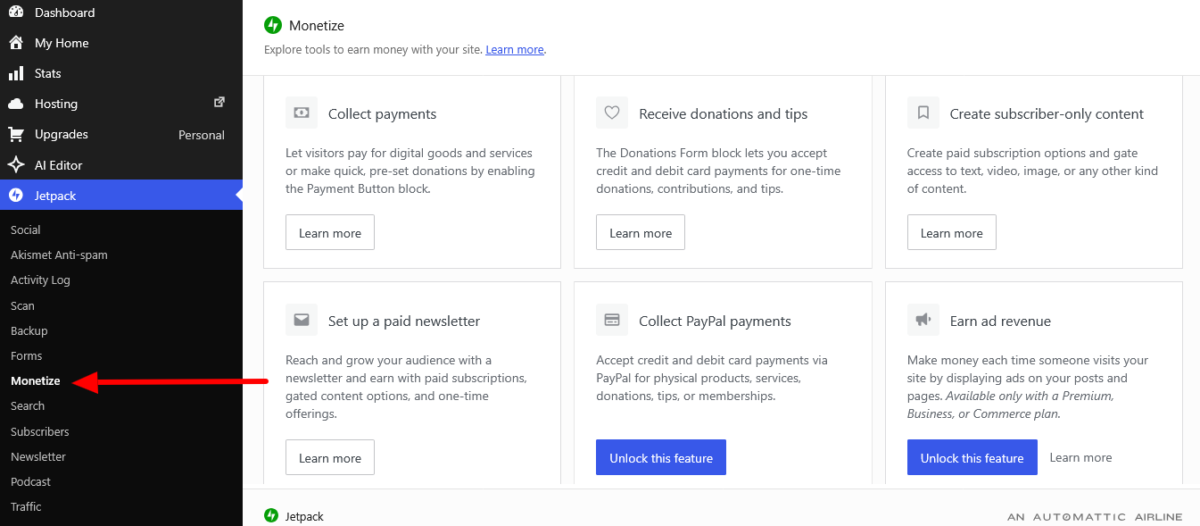Open the Hosting menu item
This screenshot has height=526, width=1200.
121,104
